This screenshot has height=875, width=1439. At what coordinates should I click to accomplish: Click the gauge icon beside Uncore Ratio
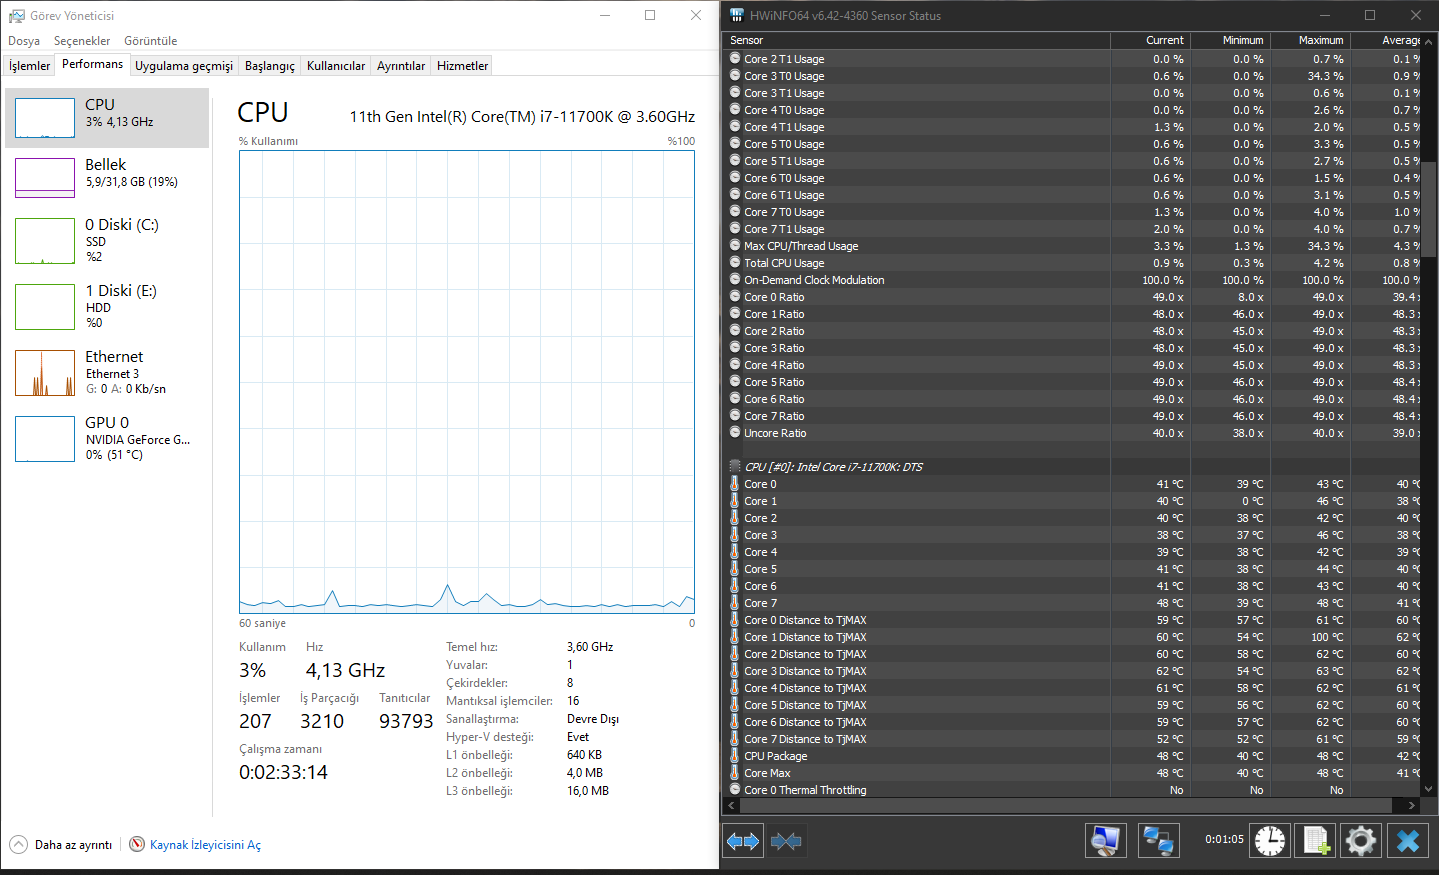(x=735, y=433)
